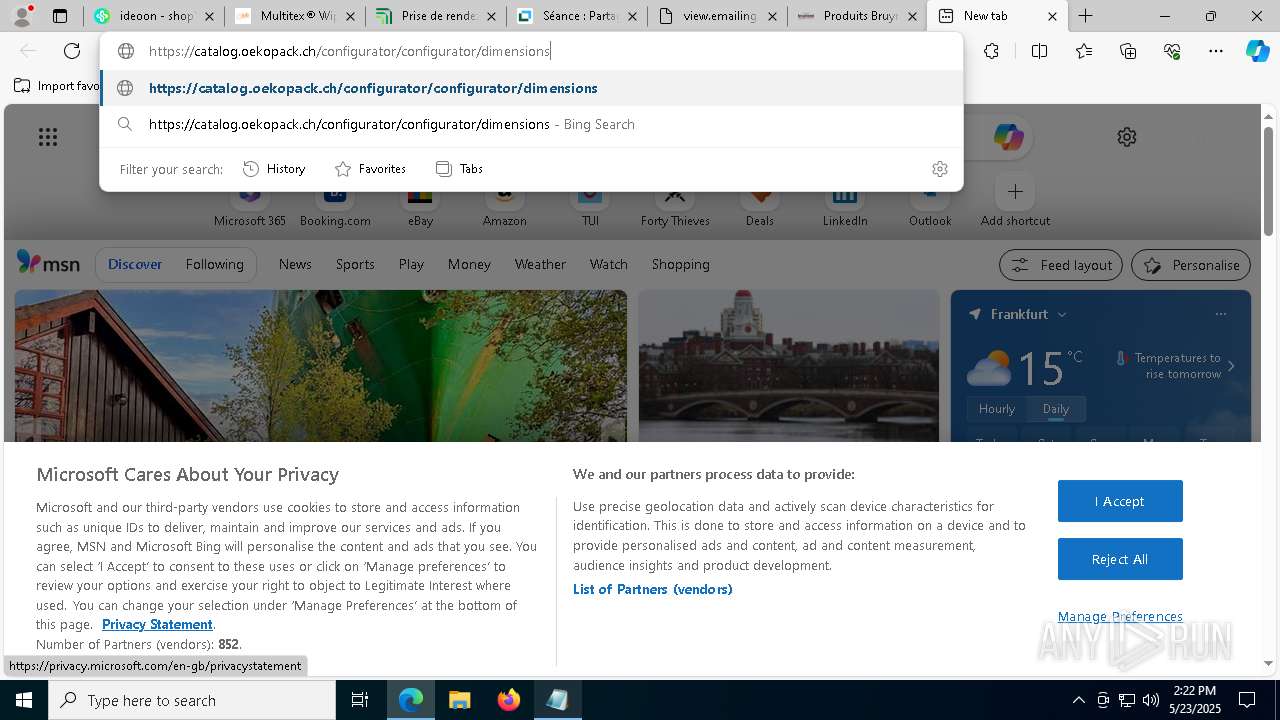Open the address bar suggestion settings gear

[939, 169]
